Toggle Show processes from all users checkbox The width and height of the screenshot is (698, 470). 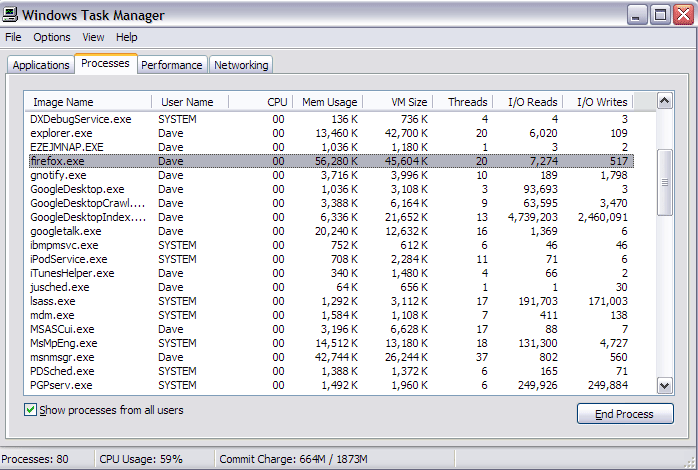tap(31, 410)
